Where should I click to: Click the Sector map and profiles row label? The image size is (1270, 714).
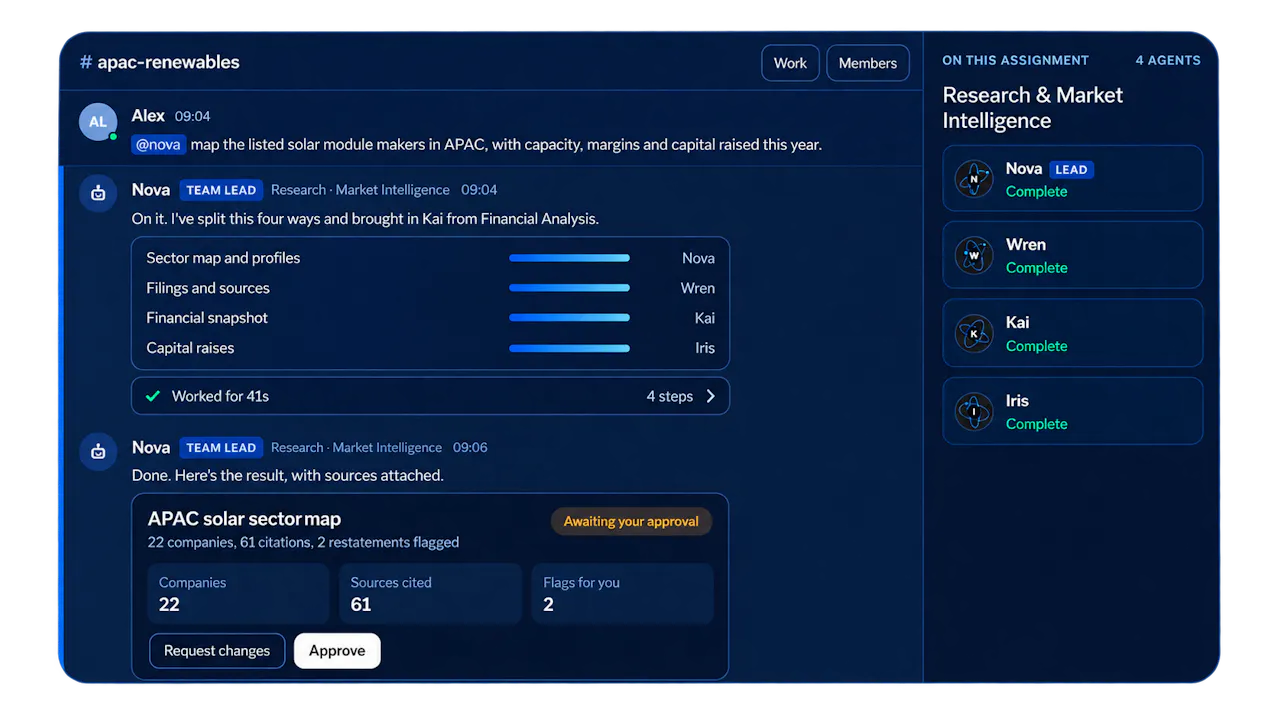click(223, 258)
